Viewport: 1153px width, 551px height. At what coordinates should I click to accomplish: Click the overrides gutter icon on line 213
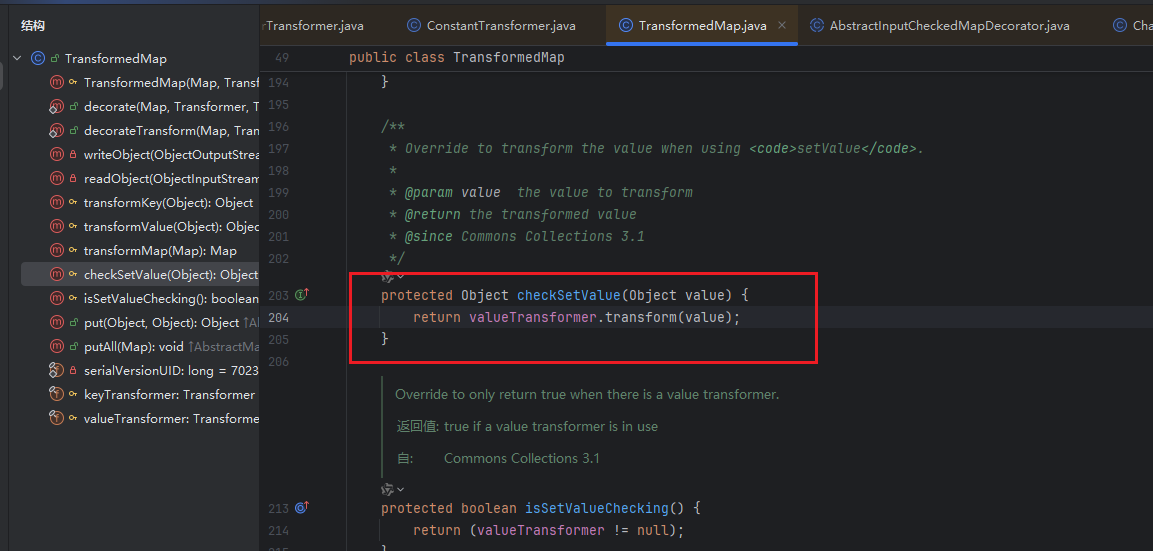pos(301,508)
